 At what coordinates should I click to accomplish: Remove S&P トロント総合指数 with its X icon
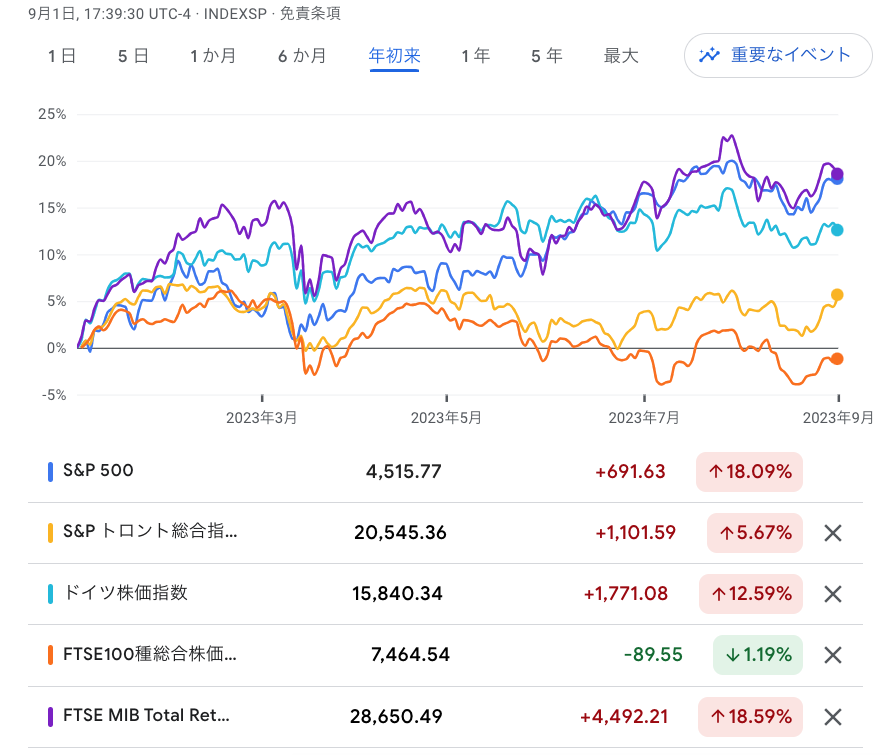[x=832, y=533]
